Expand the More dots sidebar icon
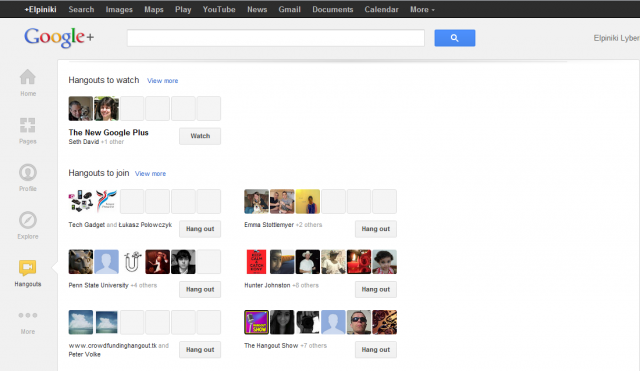The width and height of the screenshot is (640, 371). [x=28, y=315]
